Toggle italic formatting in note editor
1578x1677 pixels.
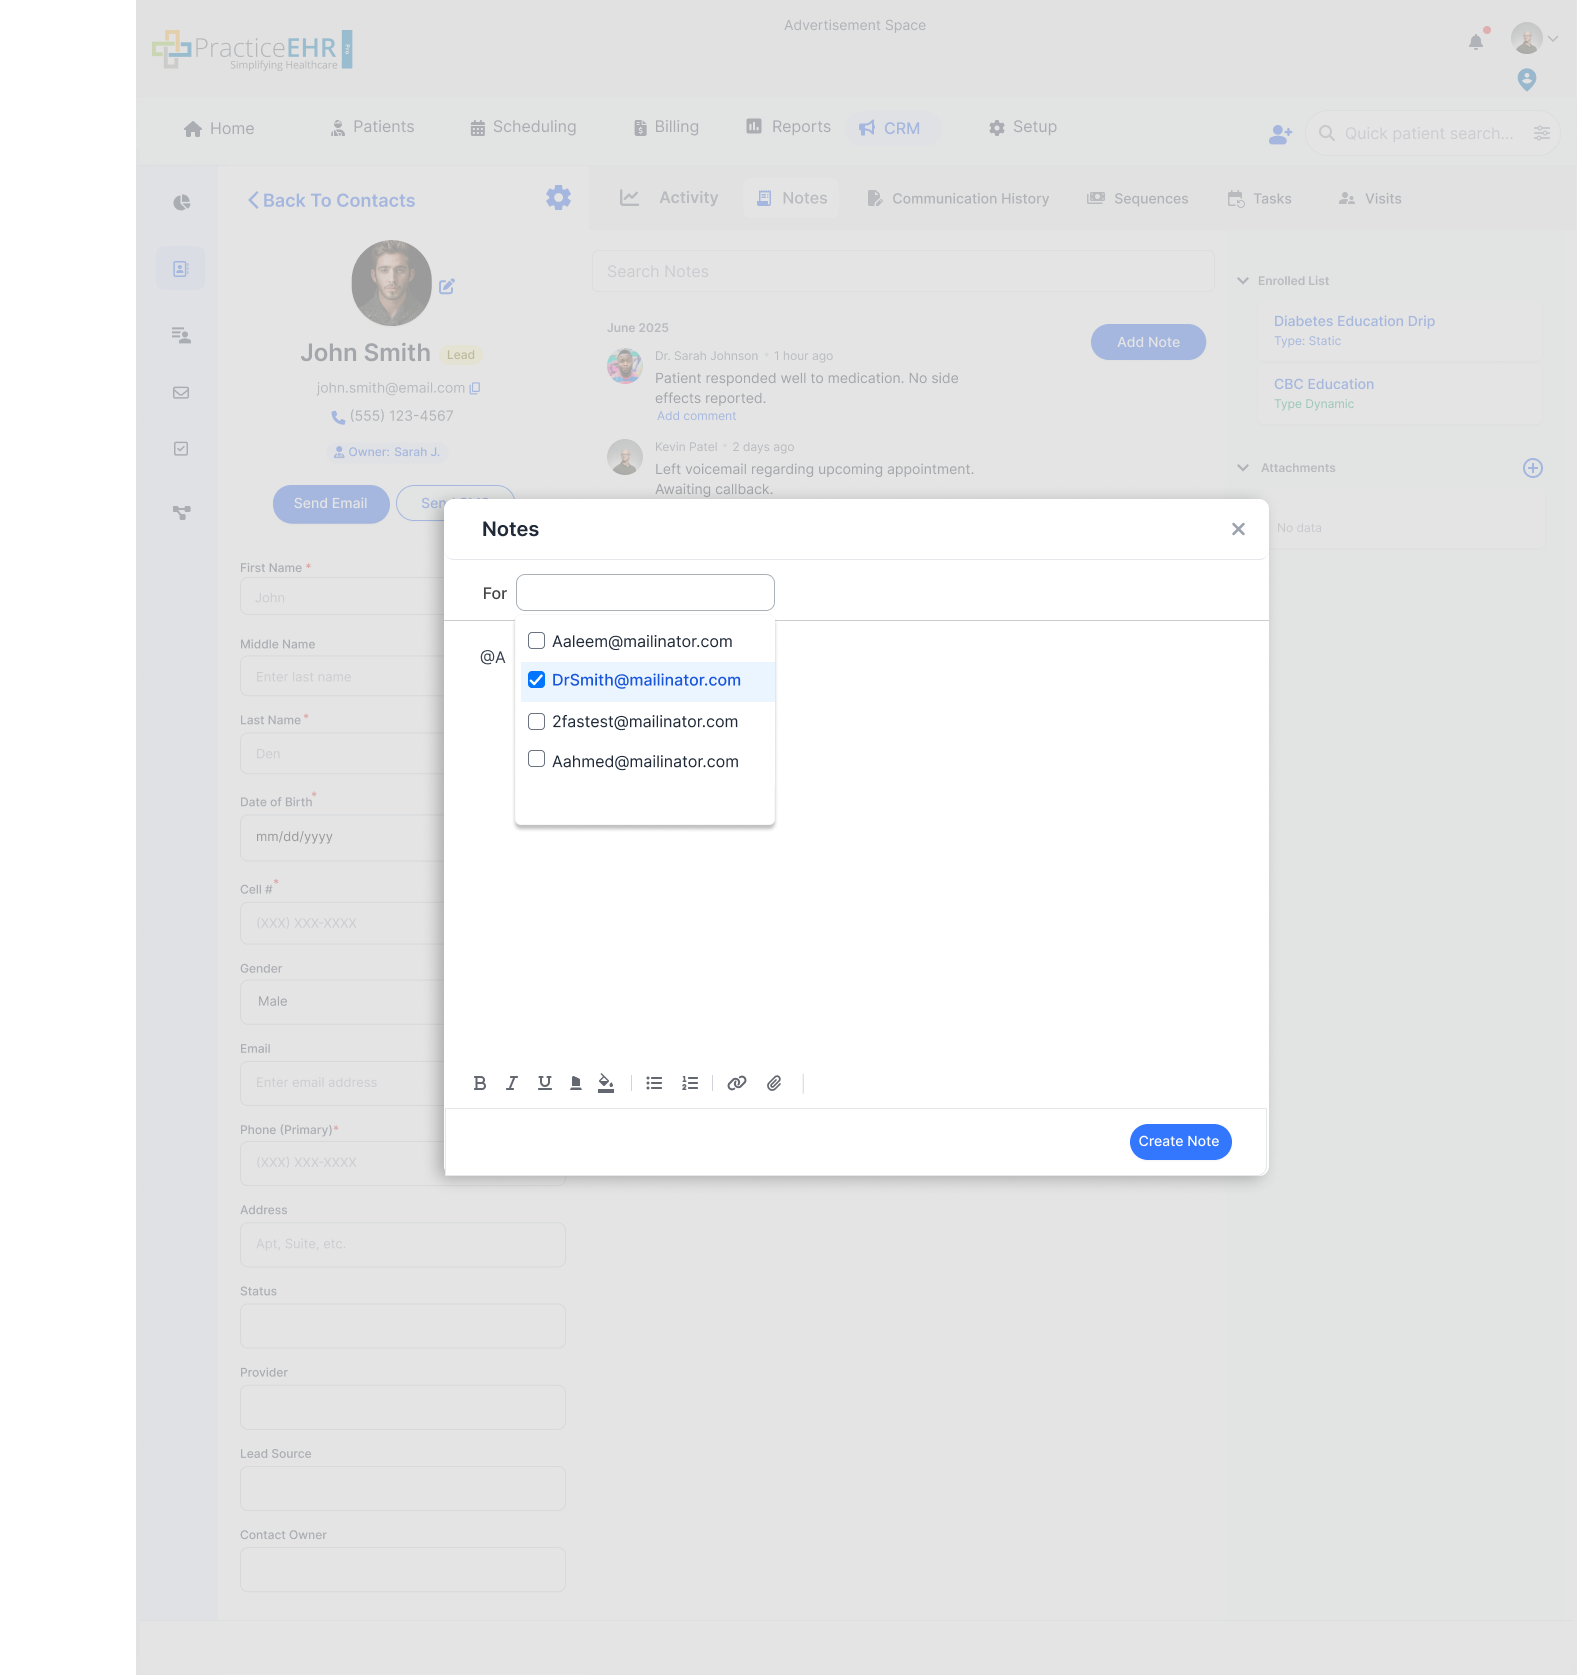[512, 1083]
